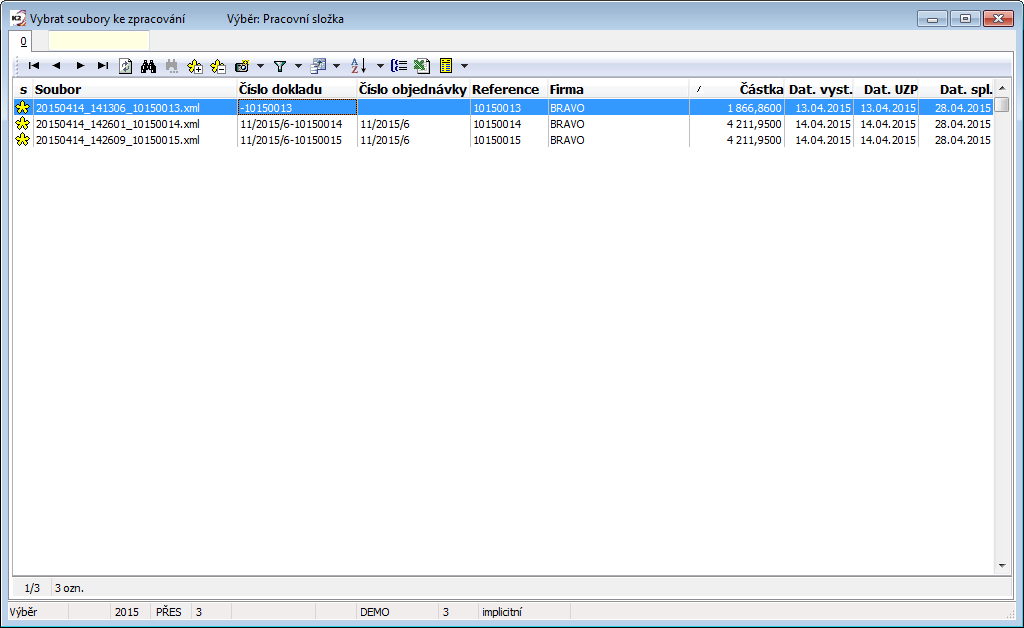Image resolution: width=1024 pixels, height=628 pixels.
Task: Click the yellow table sheet icon
Action: point(446,66)
